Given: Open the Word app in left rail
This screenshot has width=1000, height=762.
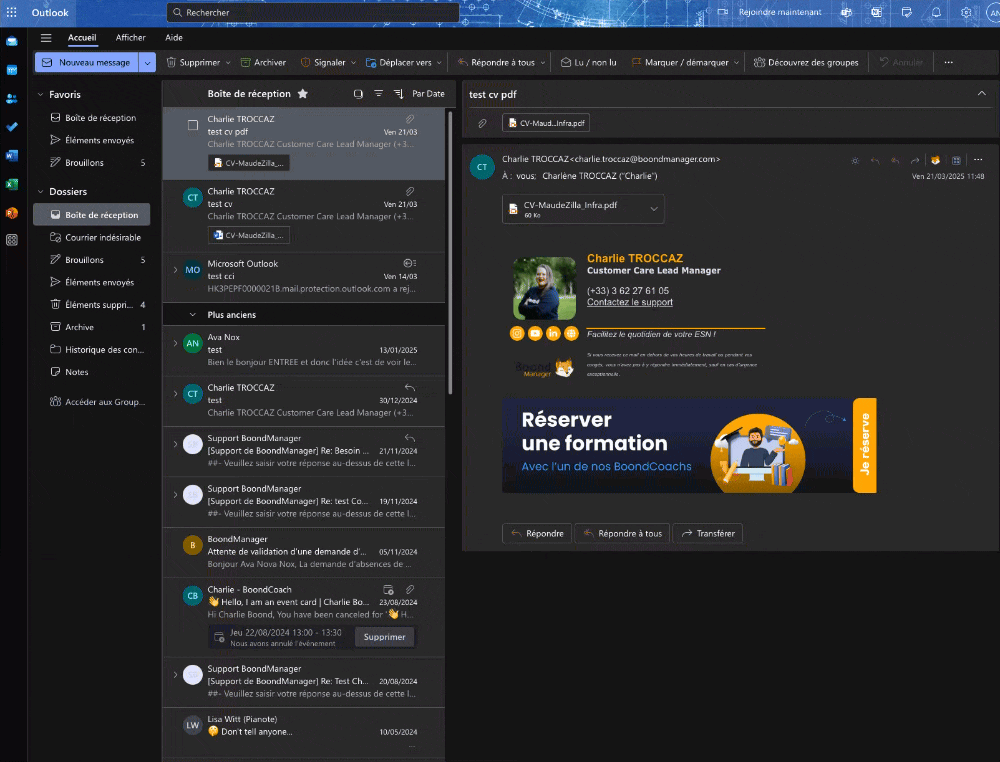Looking at the screenshot, I should (x=12, y=156).
